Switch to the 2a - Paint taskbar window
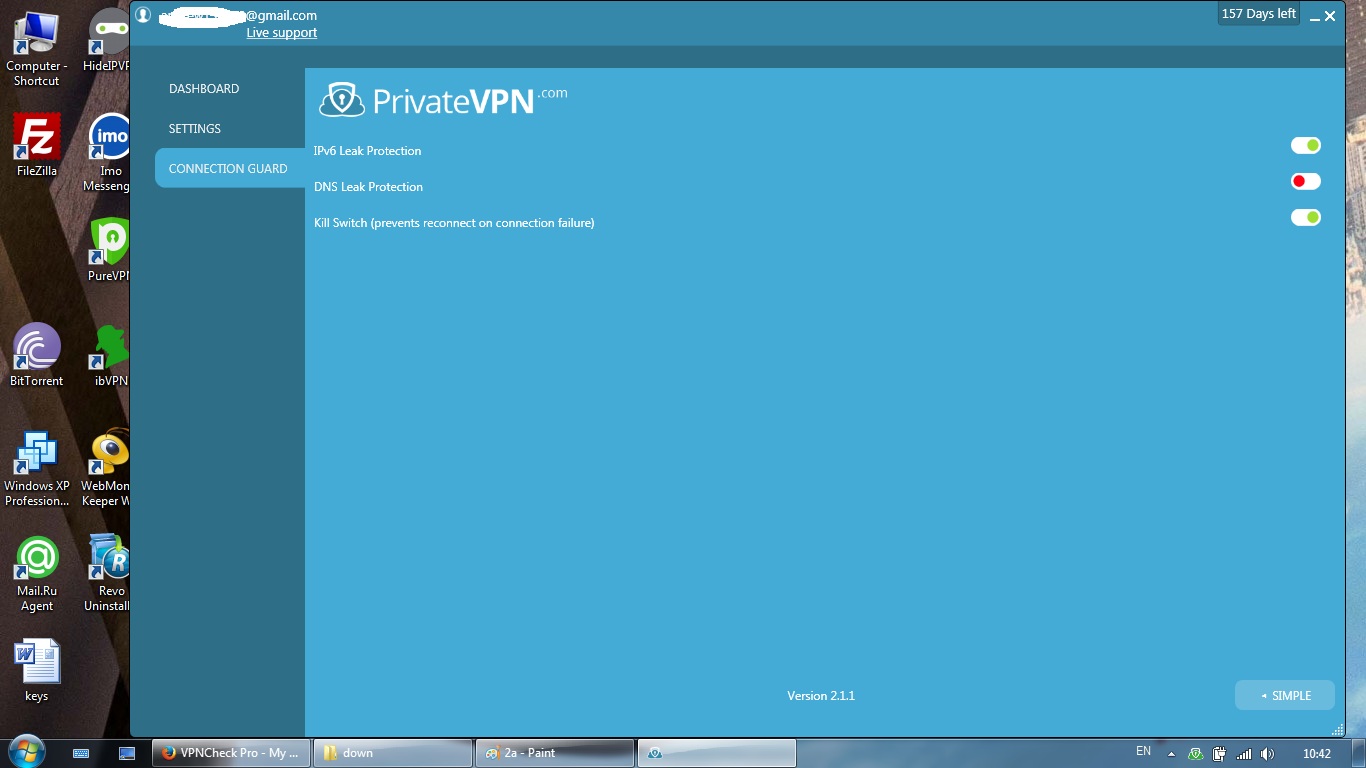The height and width of the screenshot is (768, 1366). tap(555, 753)
